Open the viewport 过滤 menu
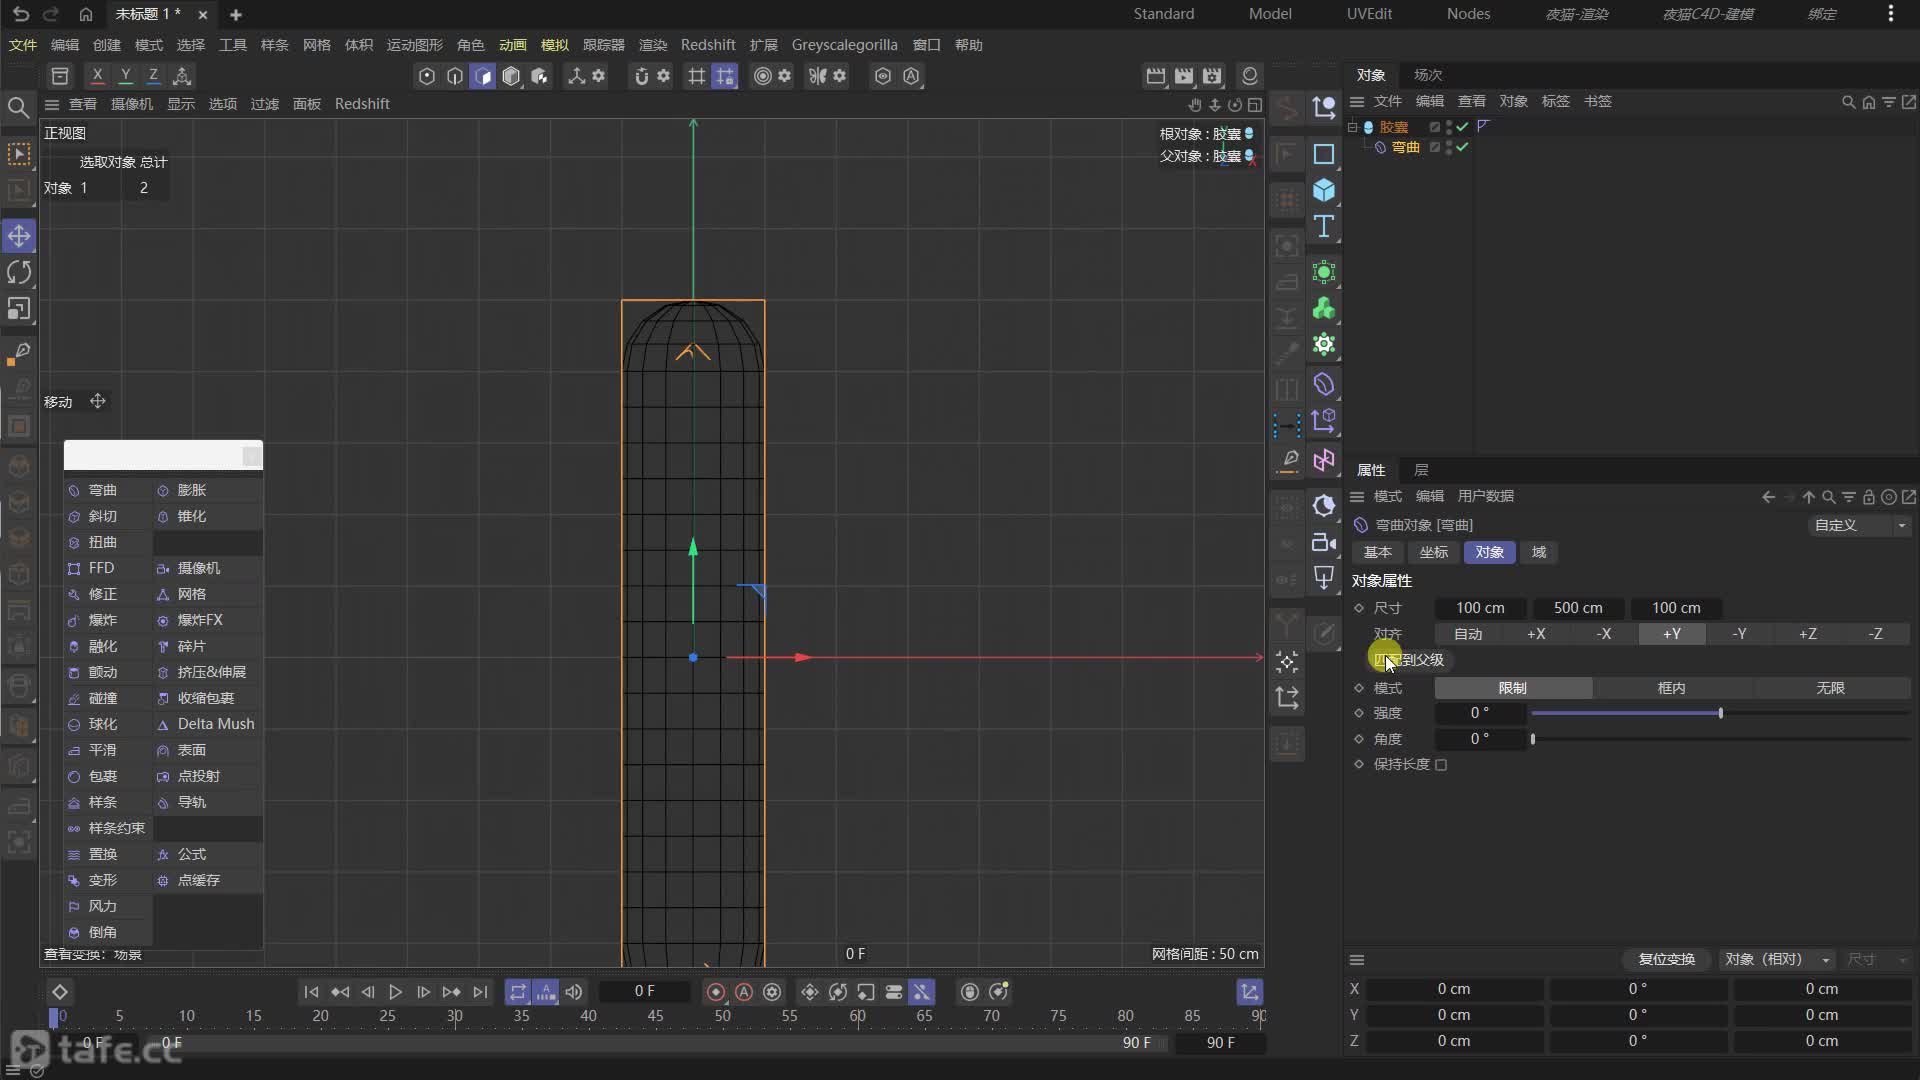The height and width of the screenshot is (1080, 1920). click(265, 104)
